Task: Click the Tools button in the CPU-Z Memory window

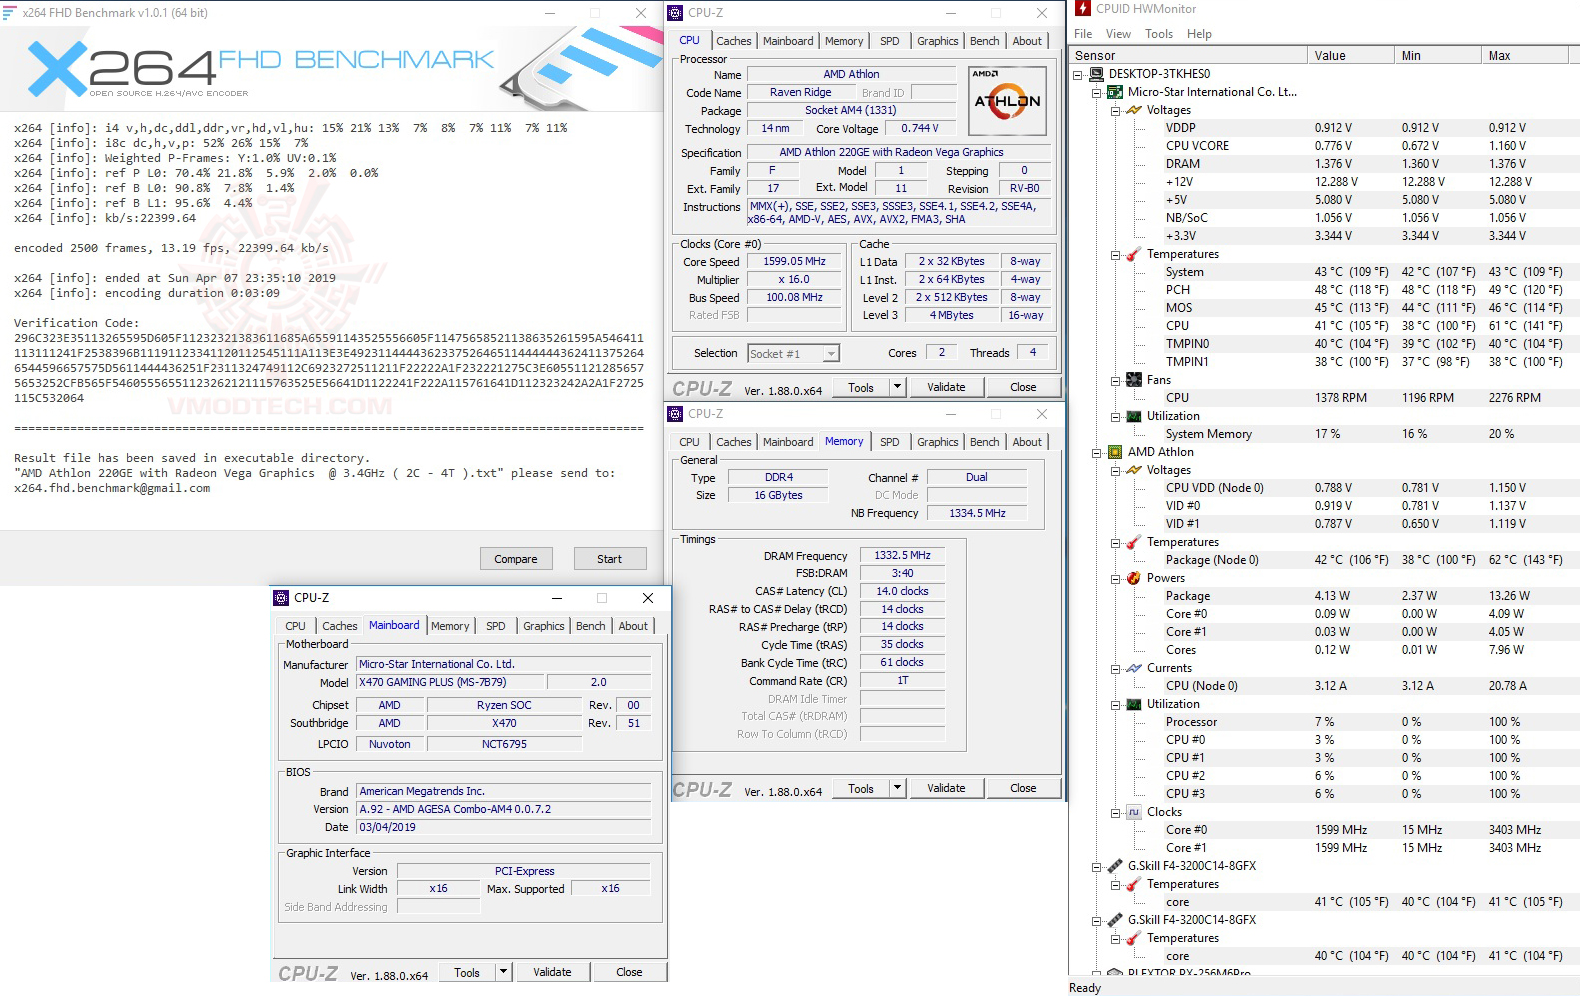Action: [x=861, y=788]
